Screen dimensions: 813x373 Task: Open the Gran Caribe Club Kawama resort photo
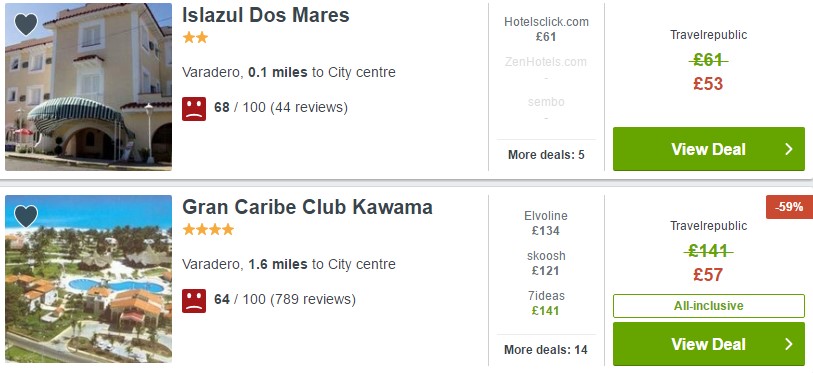(x=88, y=279)
